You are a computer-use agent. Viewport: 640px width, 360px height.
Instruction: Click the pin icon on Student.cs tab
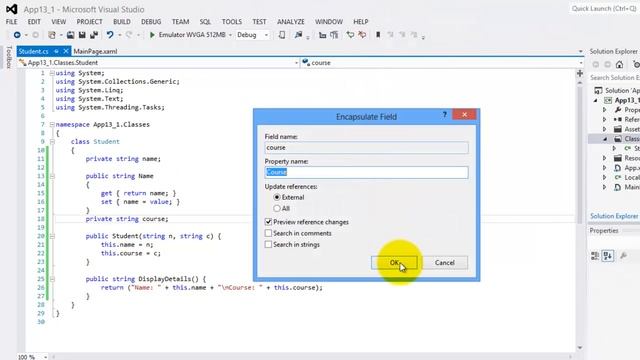click(x=56, y=51)
